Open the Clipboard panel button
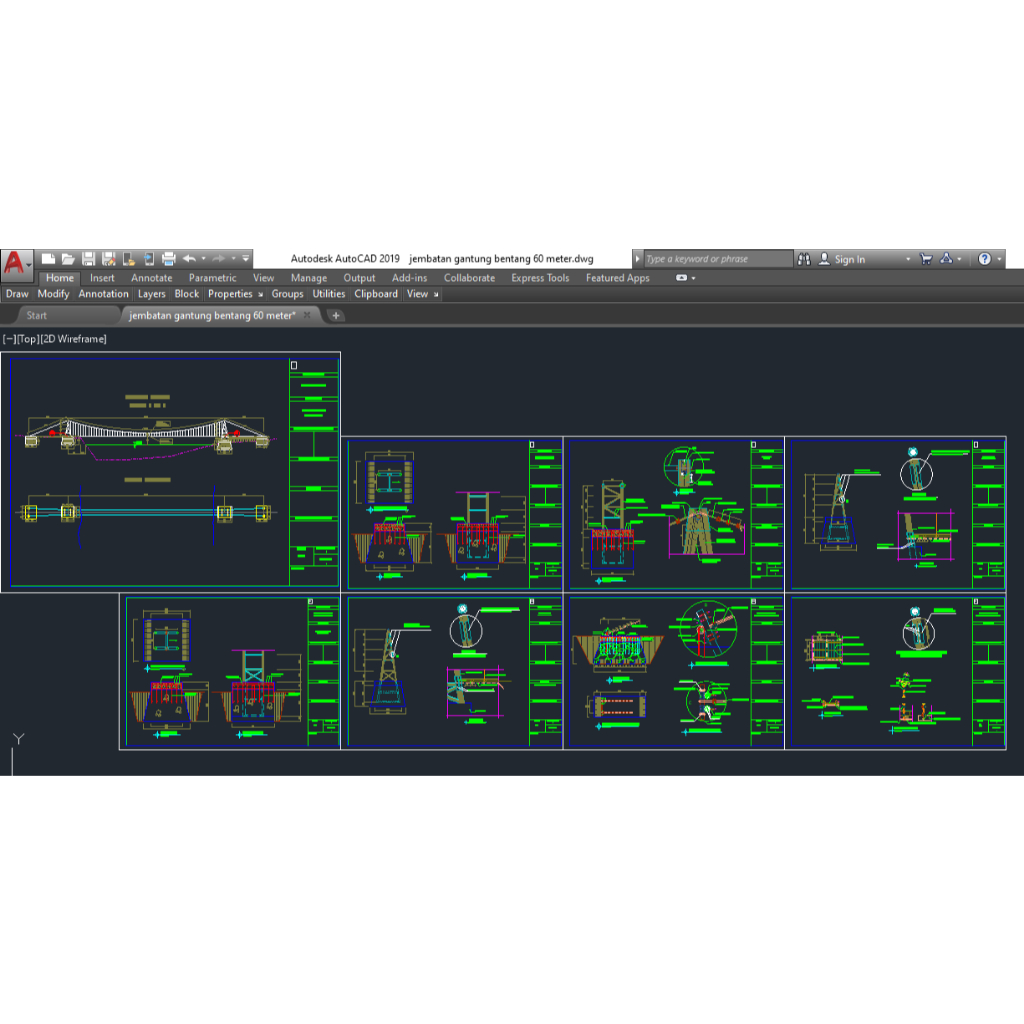The image size is (1024, 1024). click(x=376, y=295)
